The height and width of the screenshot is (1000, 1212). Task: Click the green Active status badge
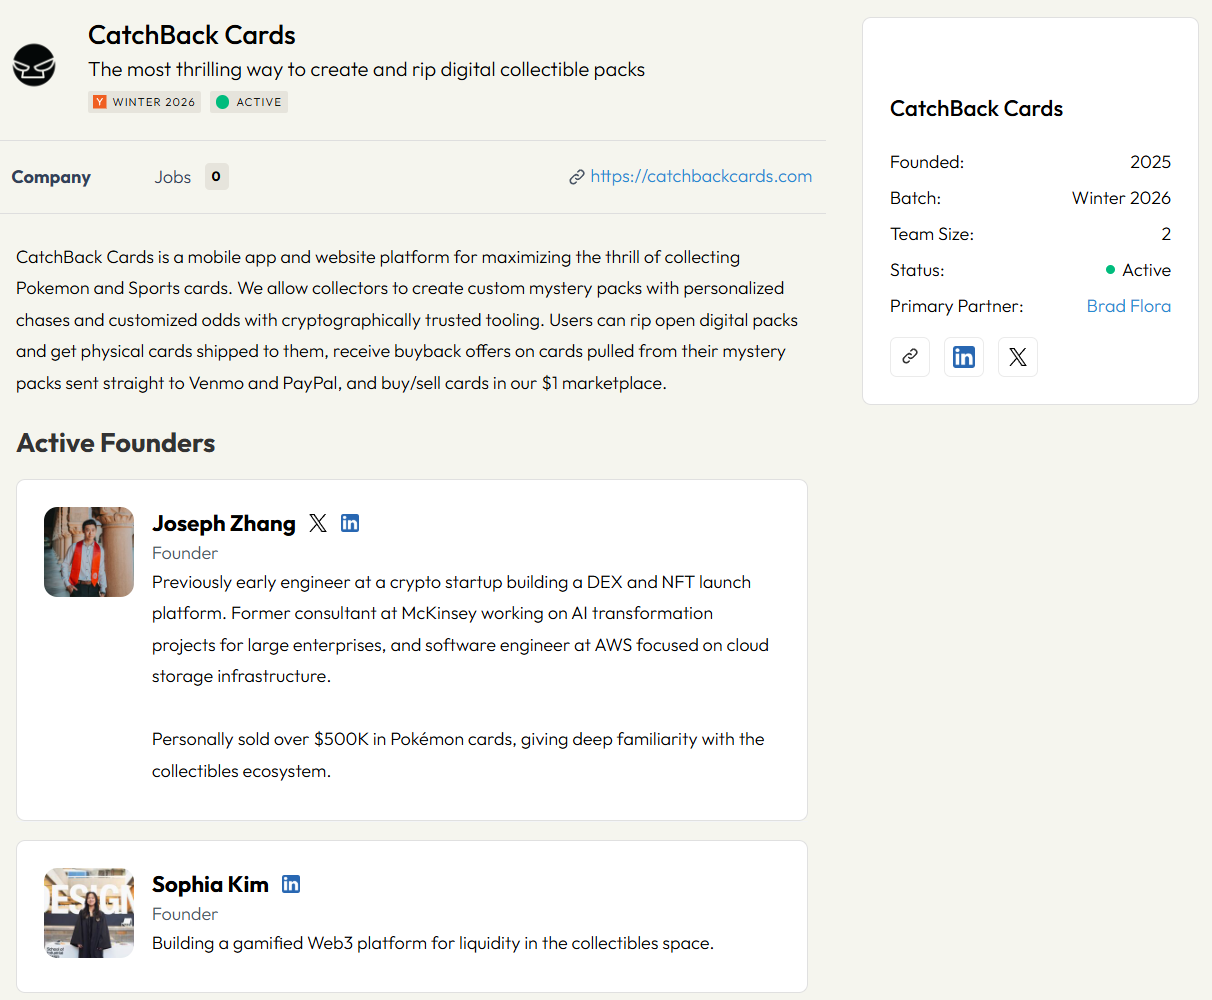pyautogui.click(x=249, y=102)
